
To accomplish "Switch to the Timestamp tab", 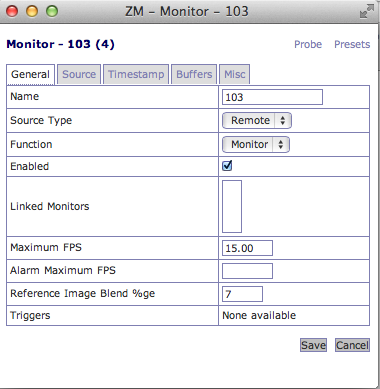I will click(136, 74).
